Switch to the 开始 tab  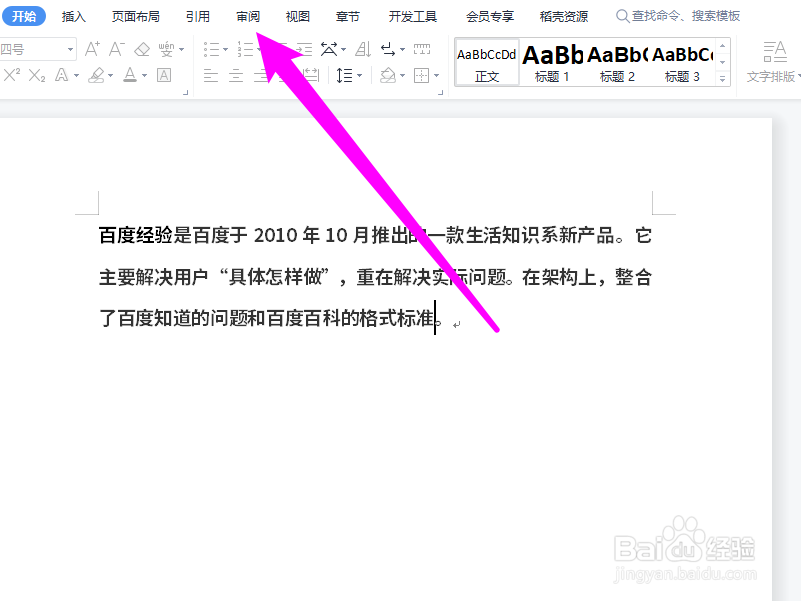tap(24, 16)
